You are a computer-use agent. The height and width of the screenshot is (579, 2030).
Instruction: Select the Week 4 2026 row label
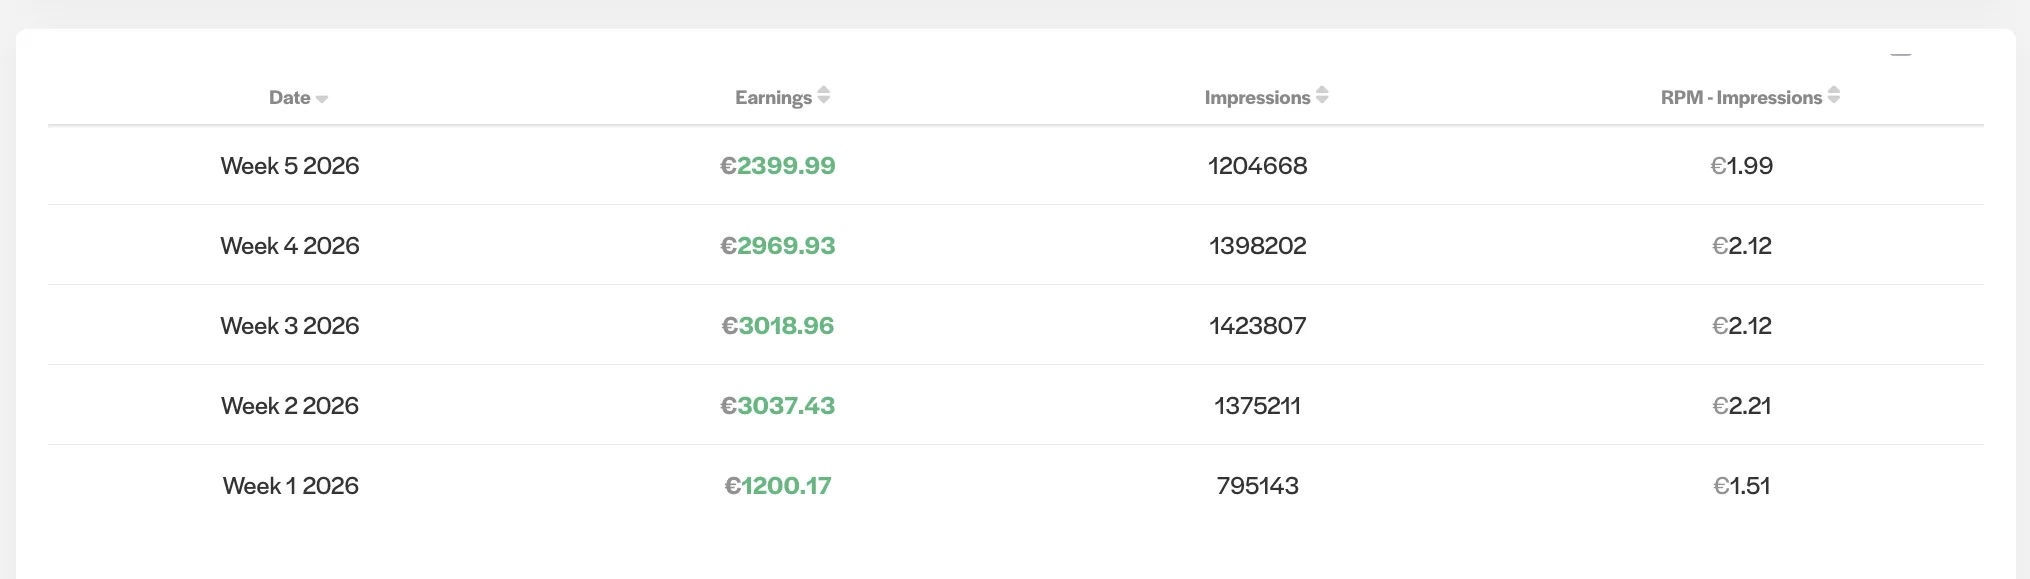coord(290,246)
